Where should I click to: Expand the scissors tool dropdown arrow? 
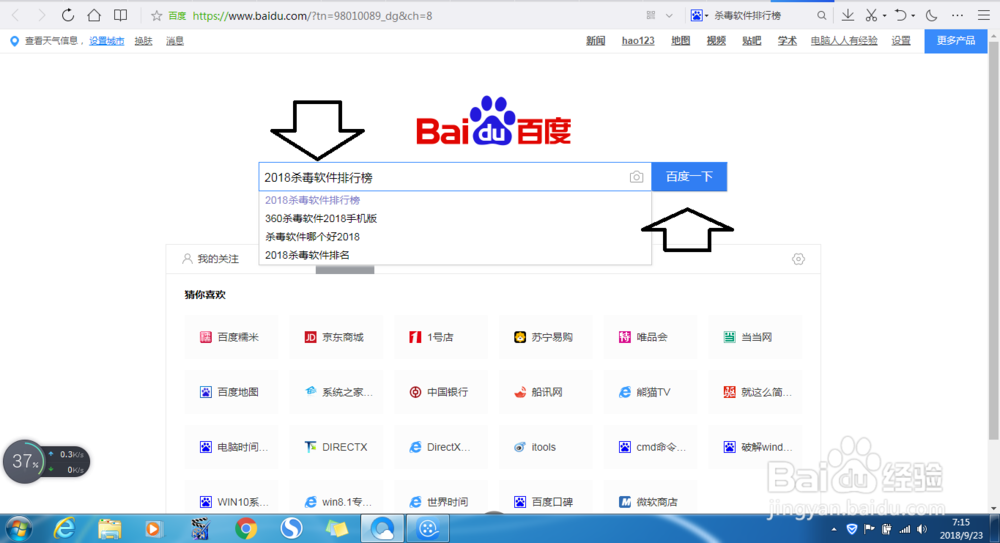(884, 16)
